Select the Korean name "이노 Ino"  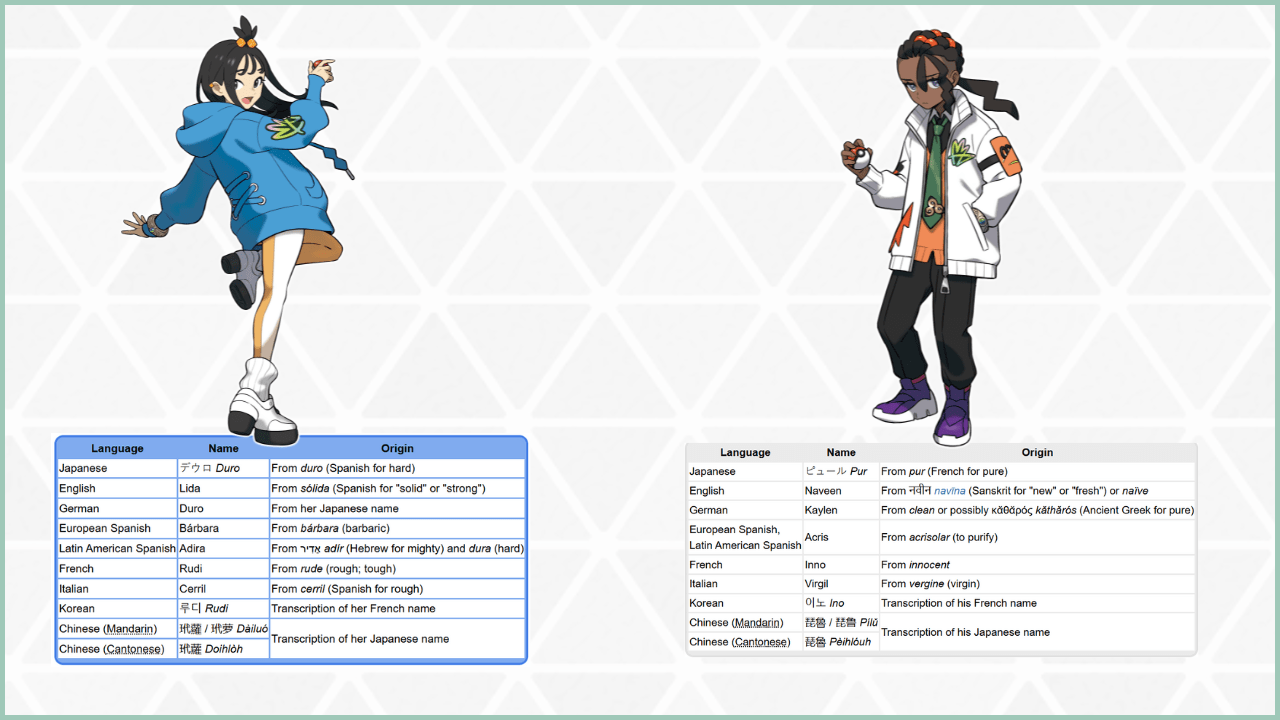[x=825, y=603]
